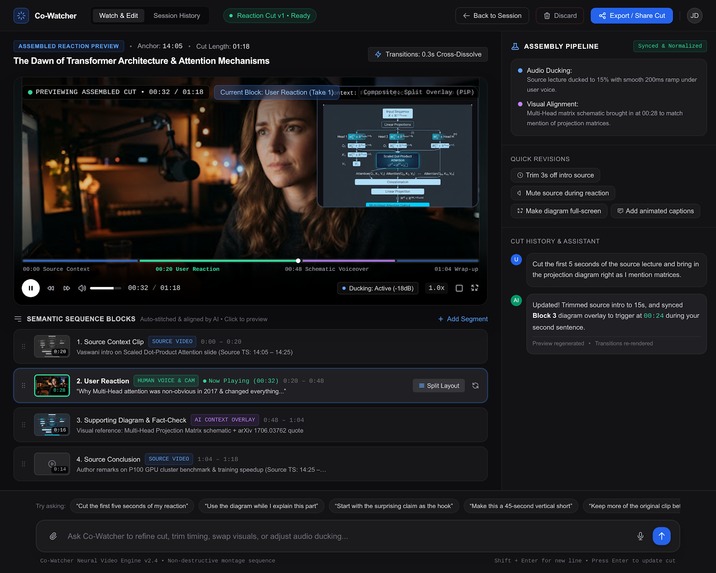Jump to 01:04 Wrap-up marker
Viewport: 716px width, 573px height.
coord(456,269)
